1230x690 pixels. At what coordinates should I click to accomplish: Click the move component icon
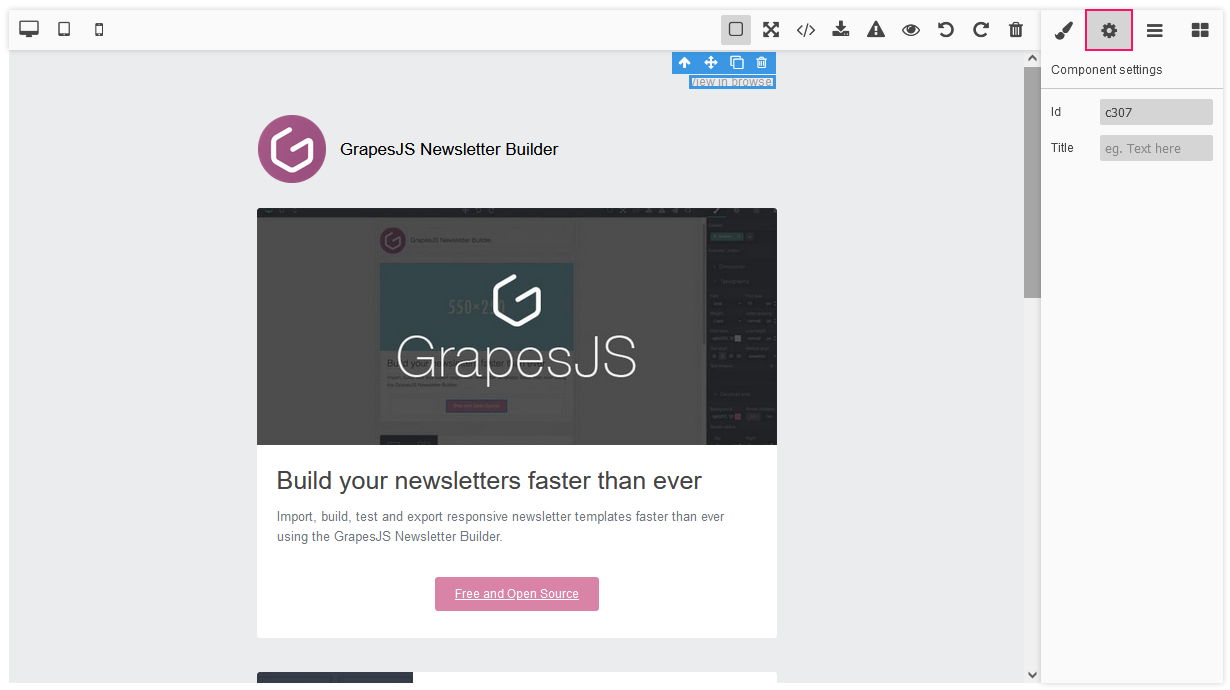711,63
